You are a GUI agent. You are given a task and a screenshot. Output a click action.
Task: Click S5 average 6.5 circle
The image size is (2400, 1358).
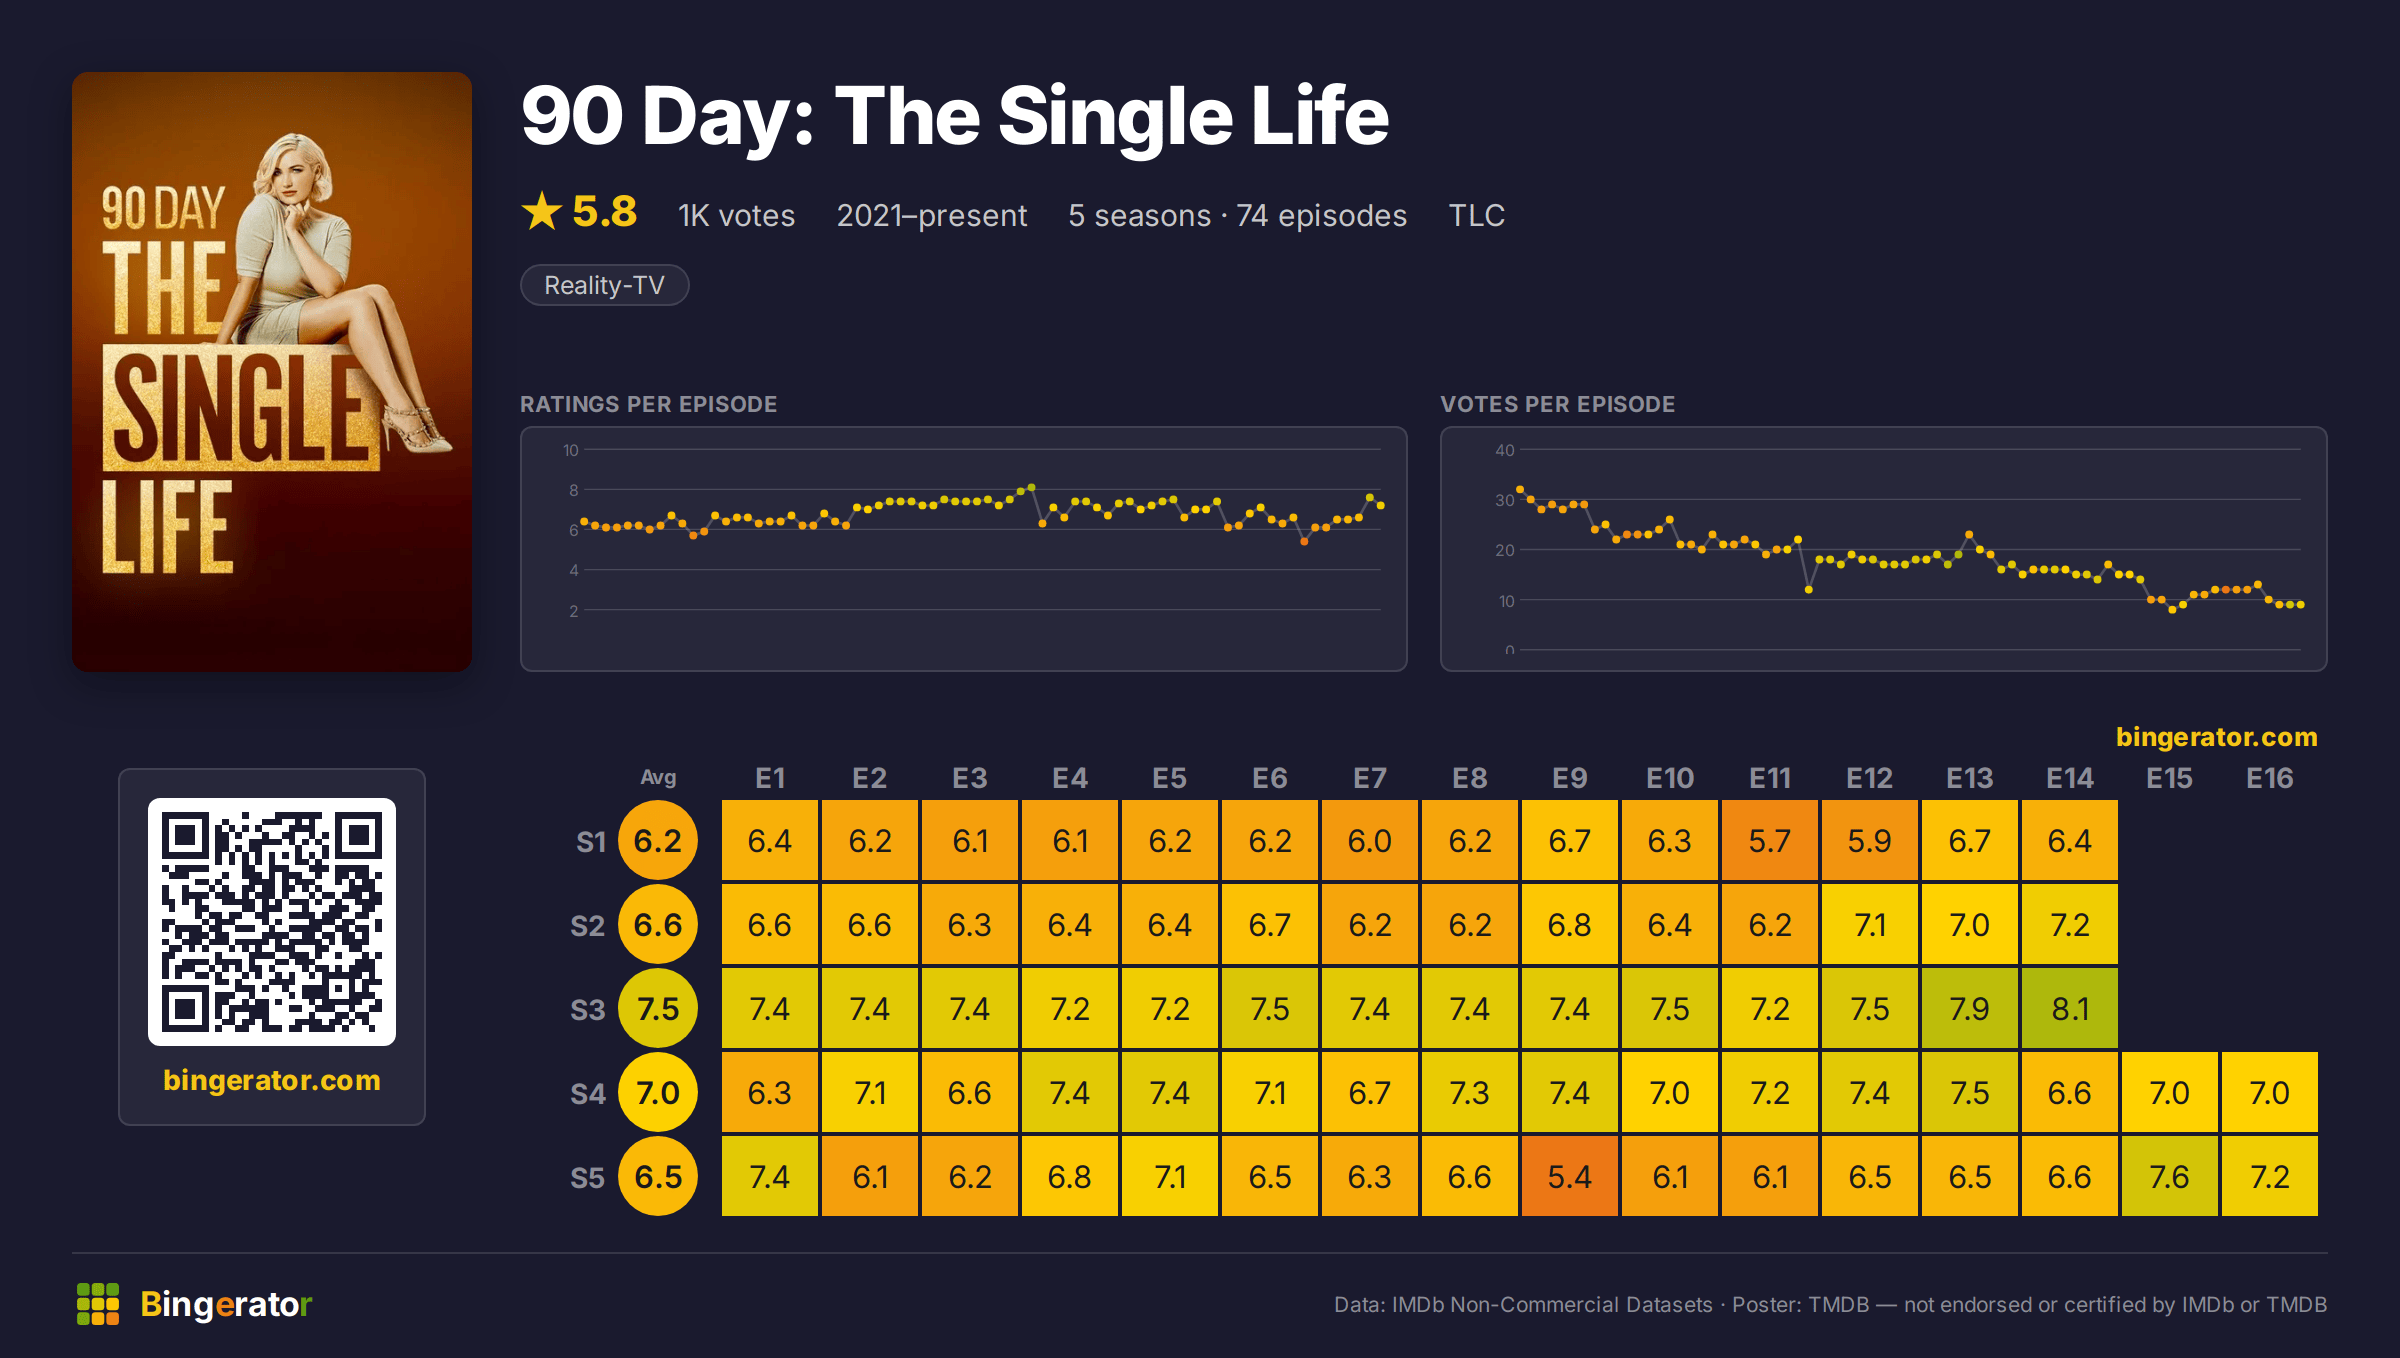[x=658, y=1176]
